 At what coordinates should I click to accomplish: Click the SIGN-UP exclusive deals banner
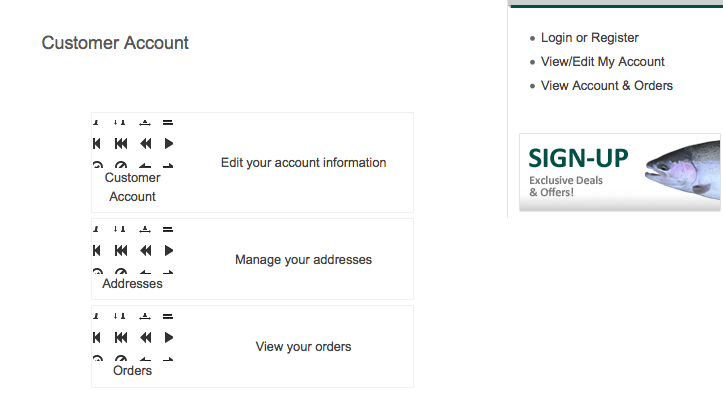point(618,171)
